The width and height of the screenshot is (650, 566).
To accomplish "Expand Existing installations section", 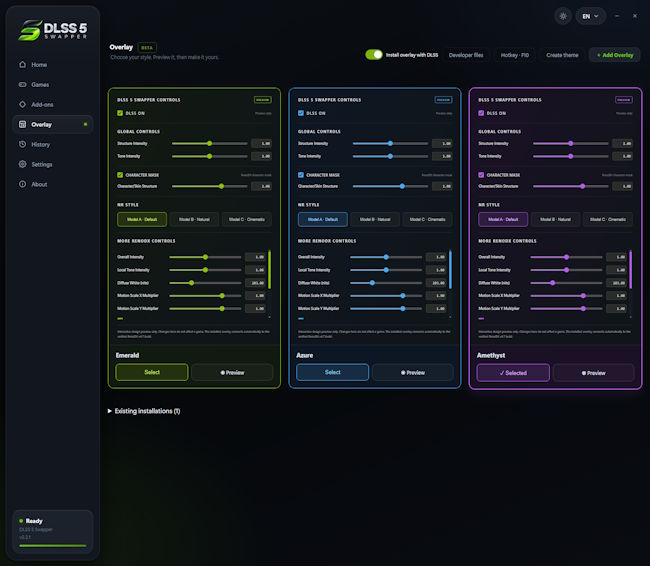I will (x=143, y=411).
